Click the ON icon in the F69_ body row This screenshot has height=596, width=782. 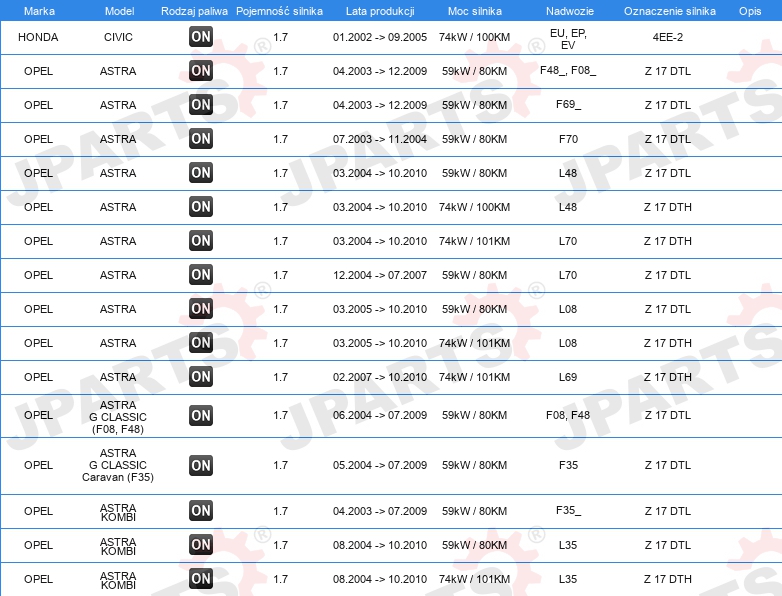coord(201,104)
